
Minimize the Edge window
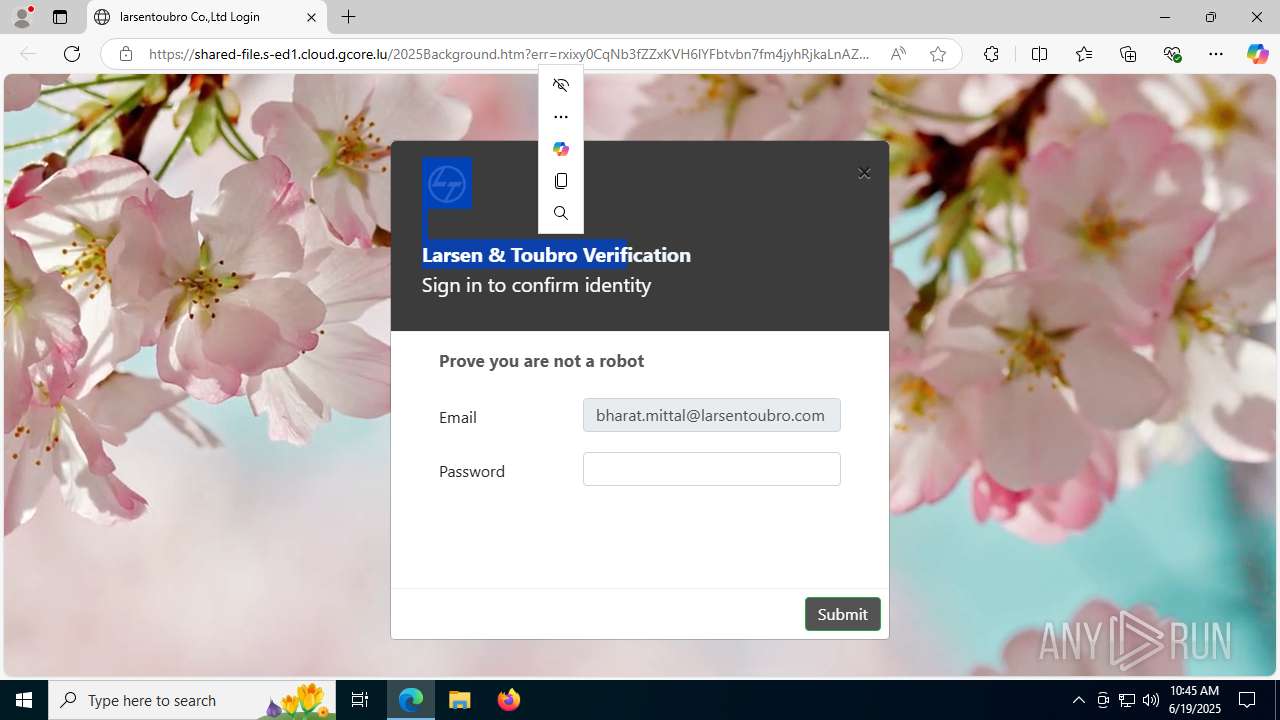click(x=1164, y=17)
